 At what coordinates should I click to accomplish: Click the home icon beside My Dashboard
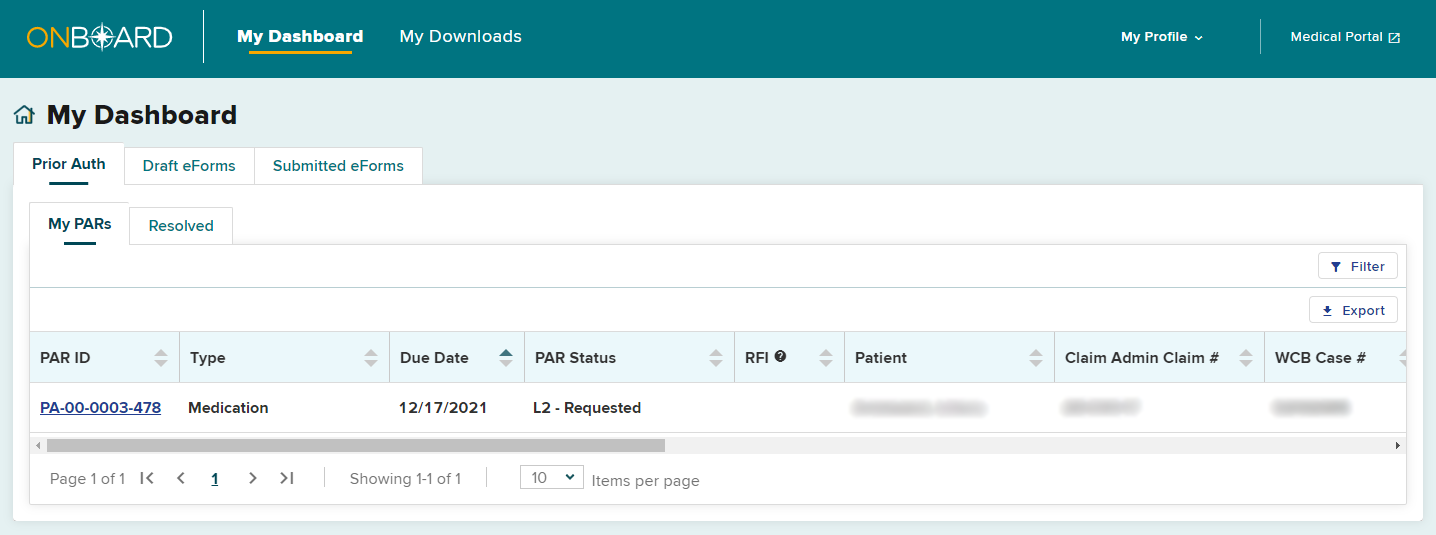24,115
